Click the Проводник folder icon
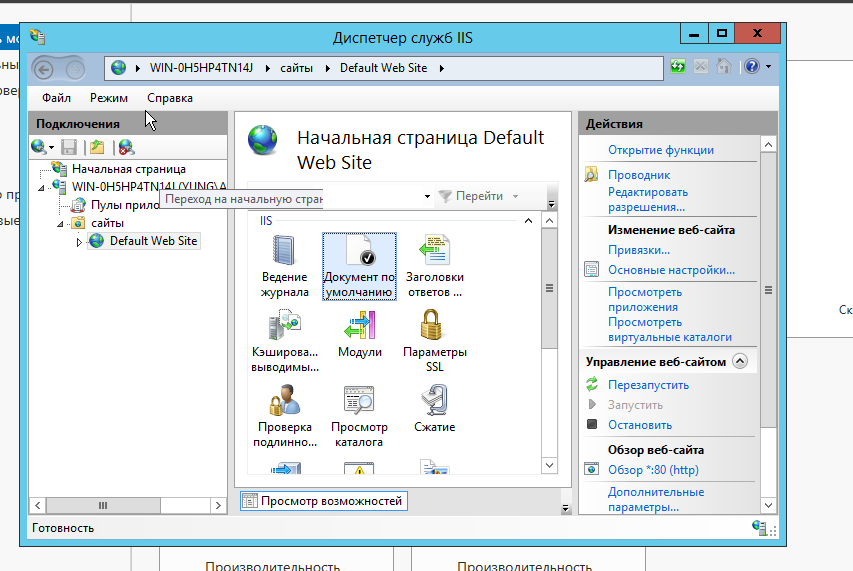853x571 pixels. pos(591,175)
